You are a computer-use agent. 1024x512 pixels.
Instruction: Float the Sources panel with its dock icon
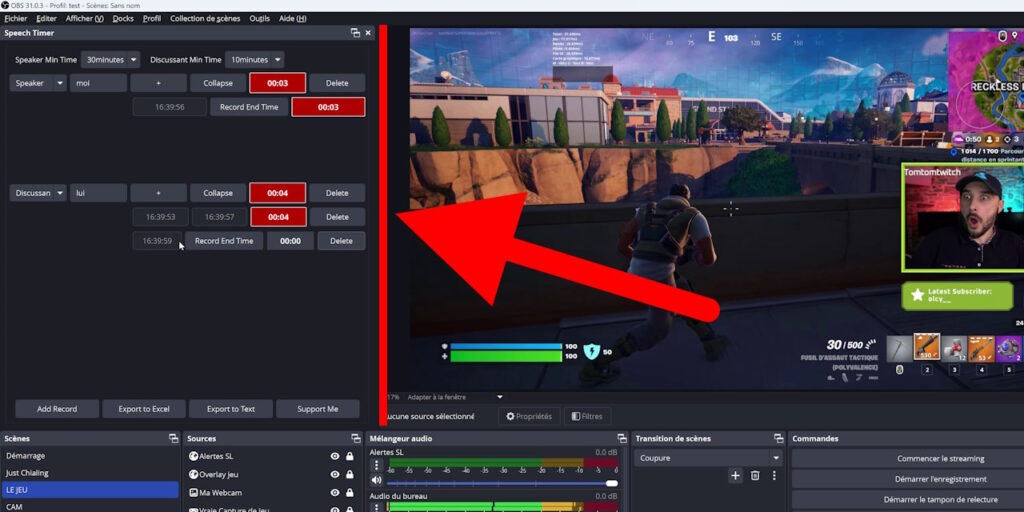click(x=355, y=439)
